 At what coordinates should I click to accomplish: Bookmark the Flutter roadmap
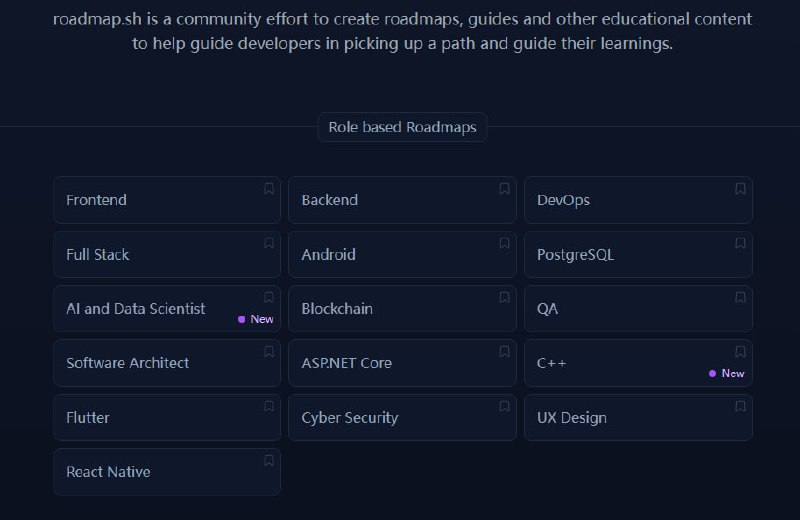coord(269,406)
